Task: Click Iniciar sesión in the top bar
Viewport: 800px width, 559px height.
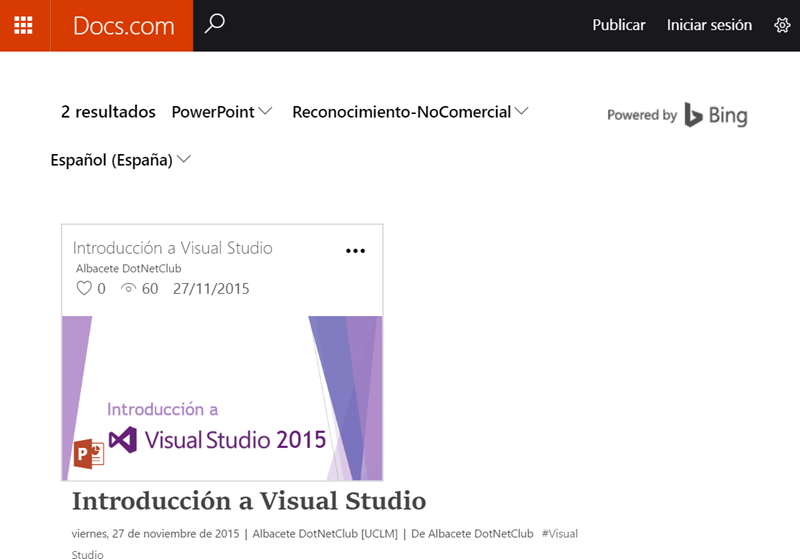Action: coord(709,25)
